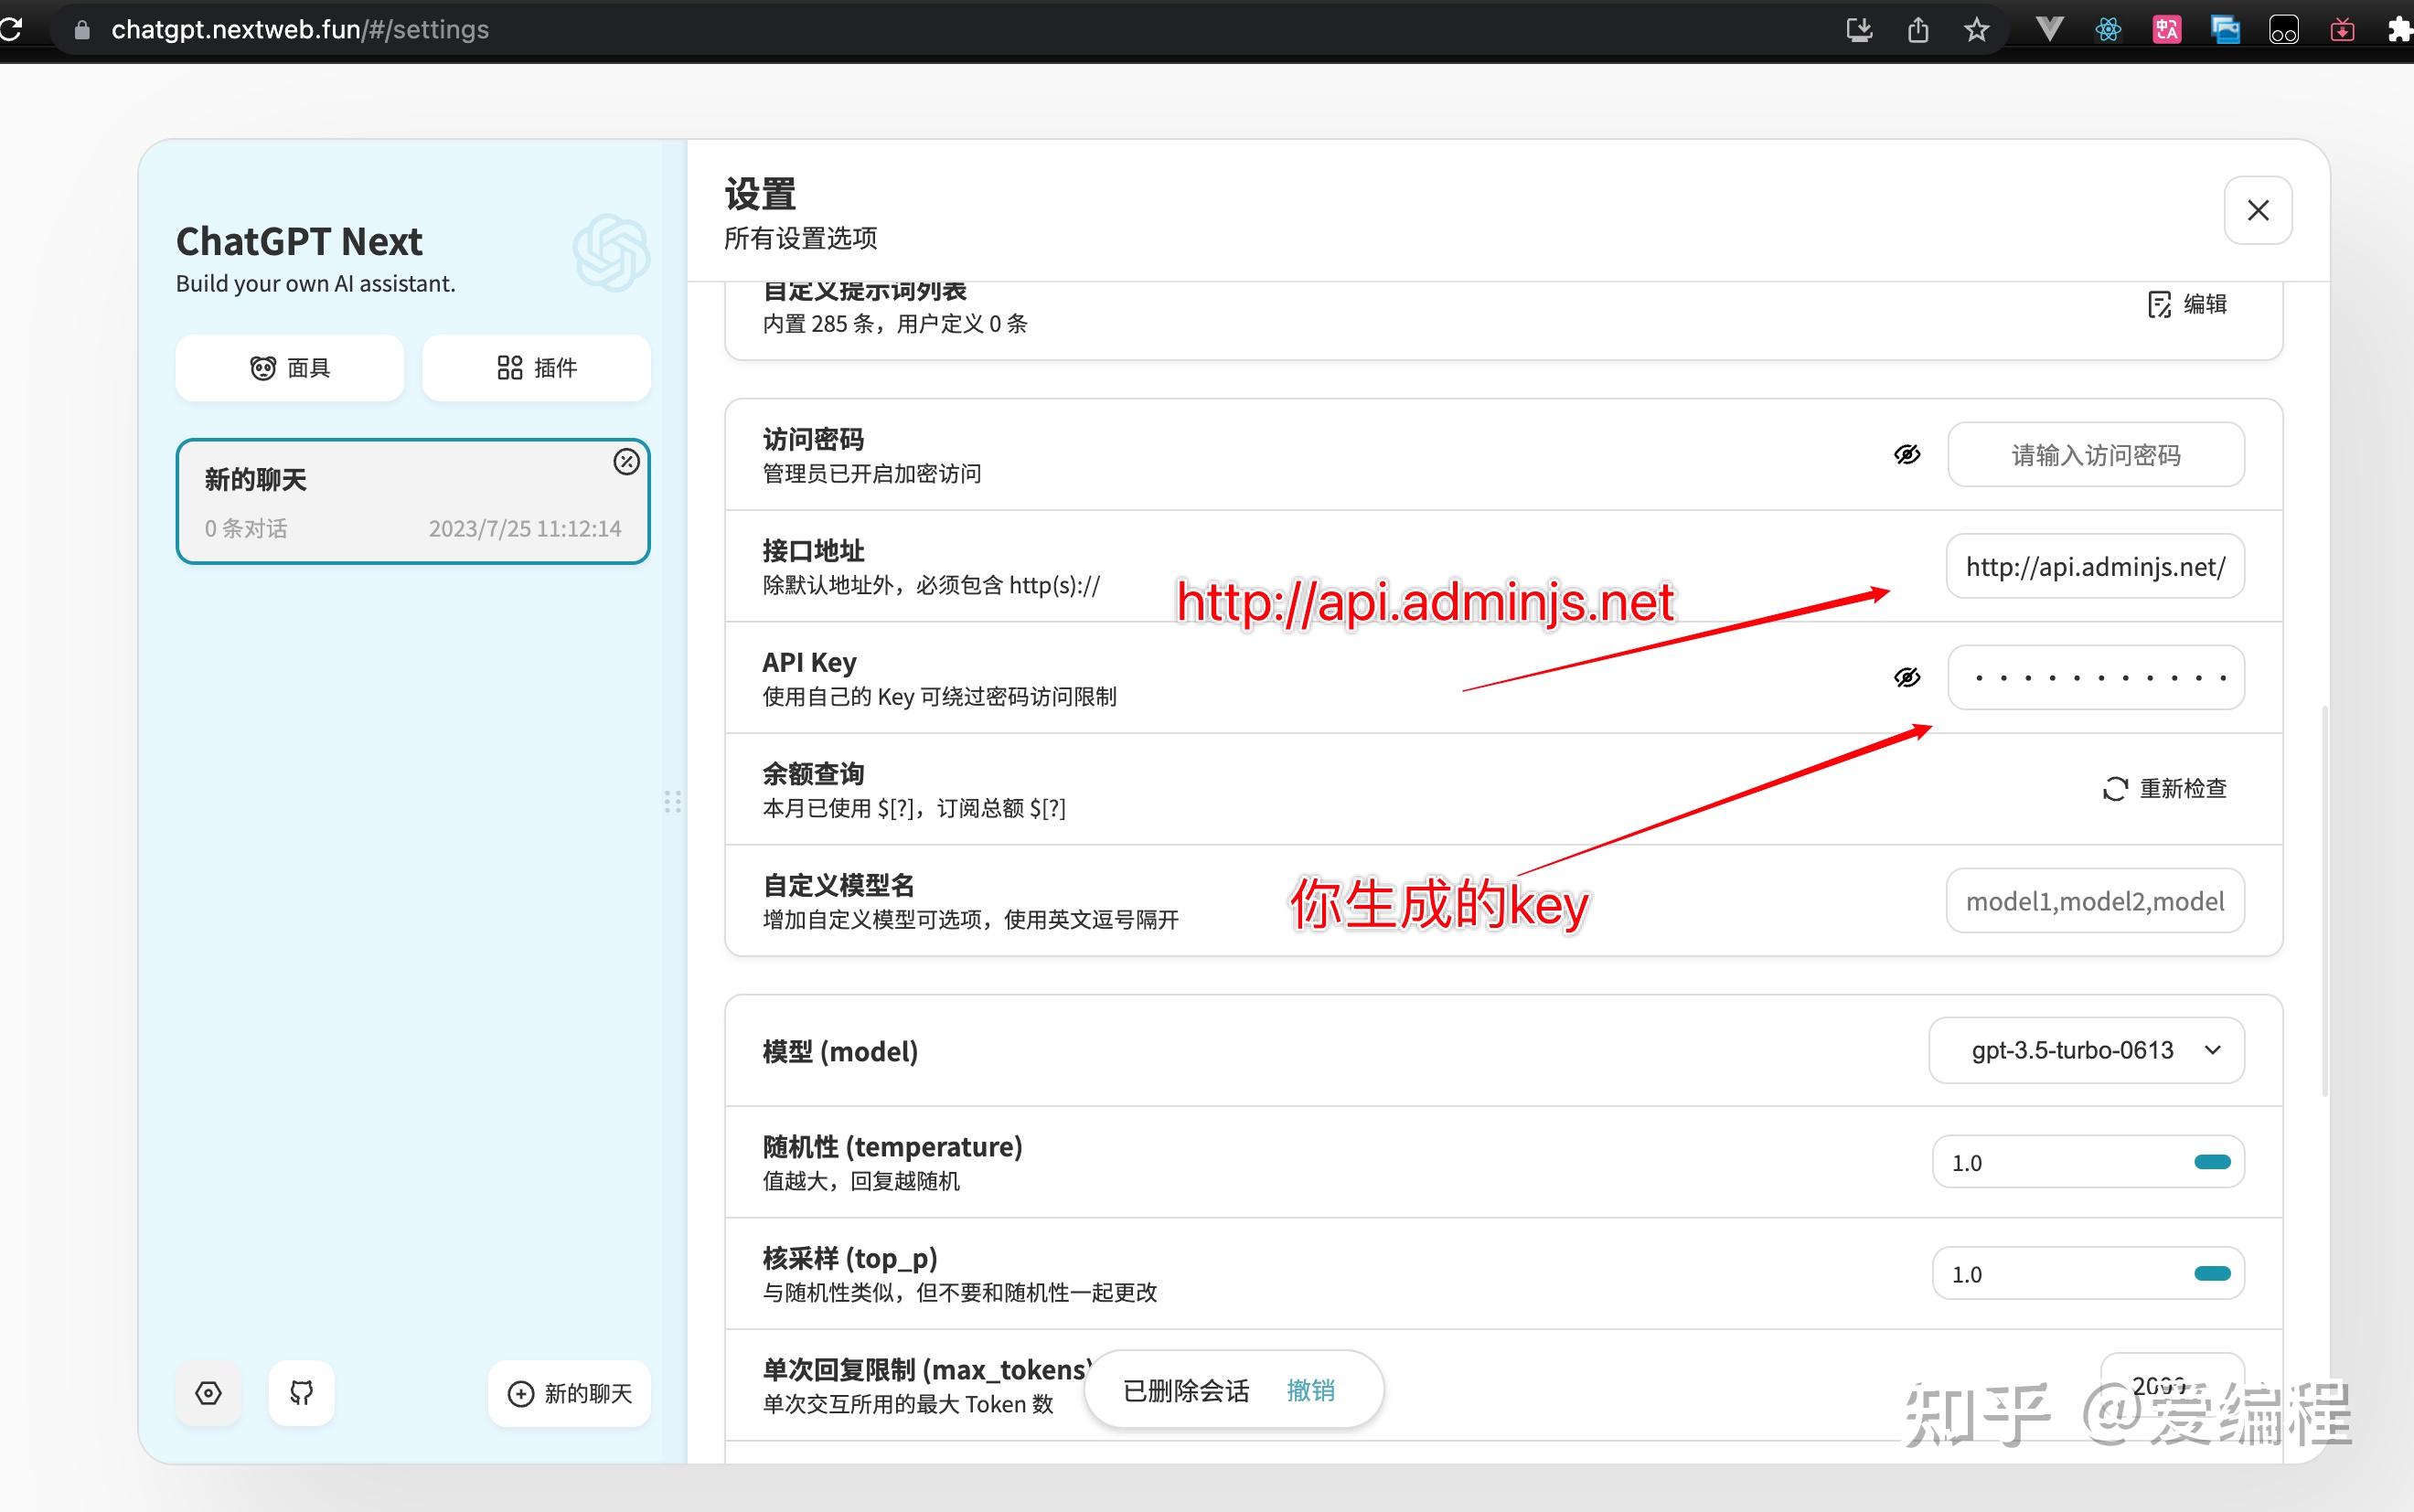Click the lock icon in address bar
The width and height of the screenshot is (2414, 1512).
tap(83, 30)
